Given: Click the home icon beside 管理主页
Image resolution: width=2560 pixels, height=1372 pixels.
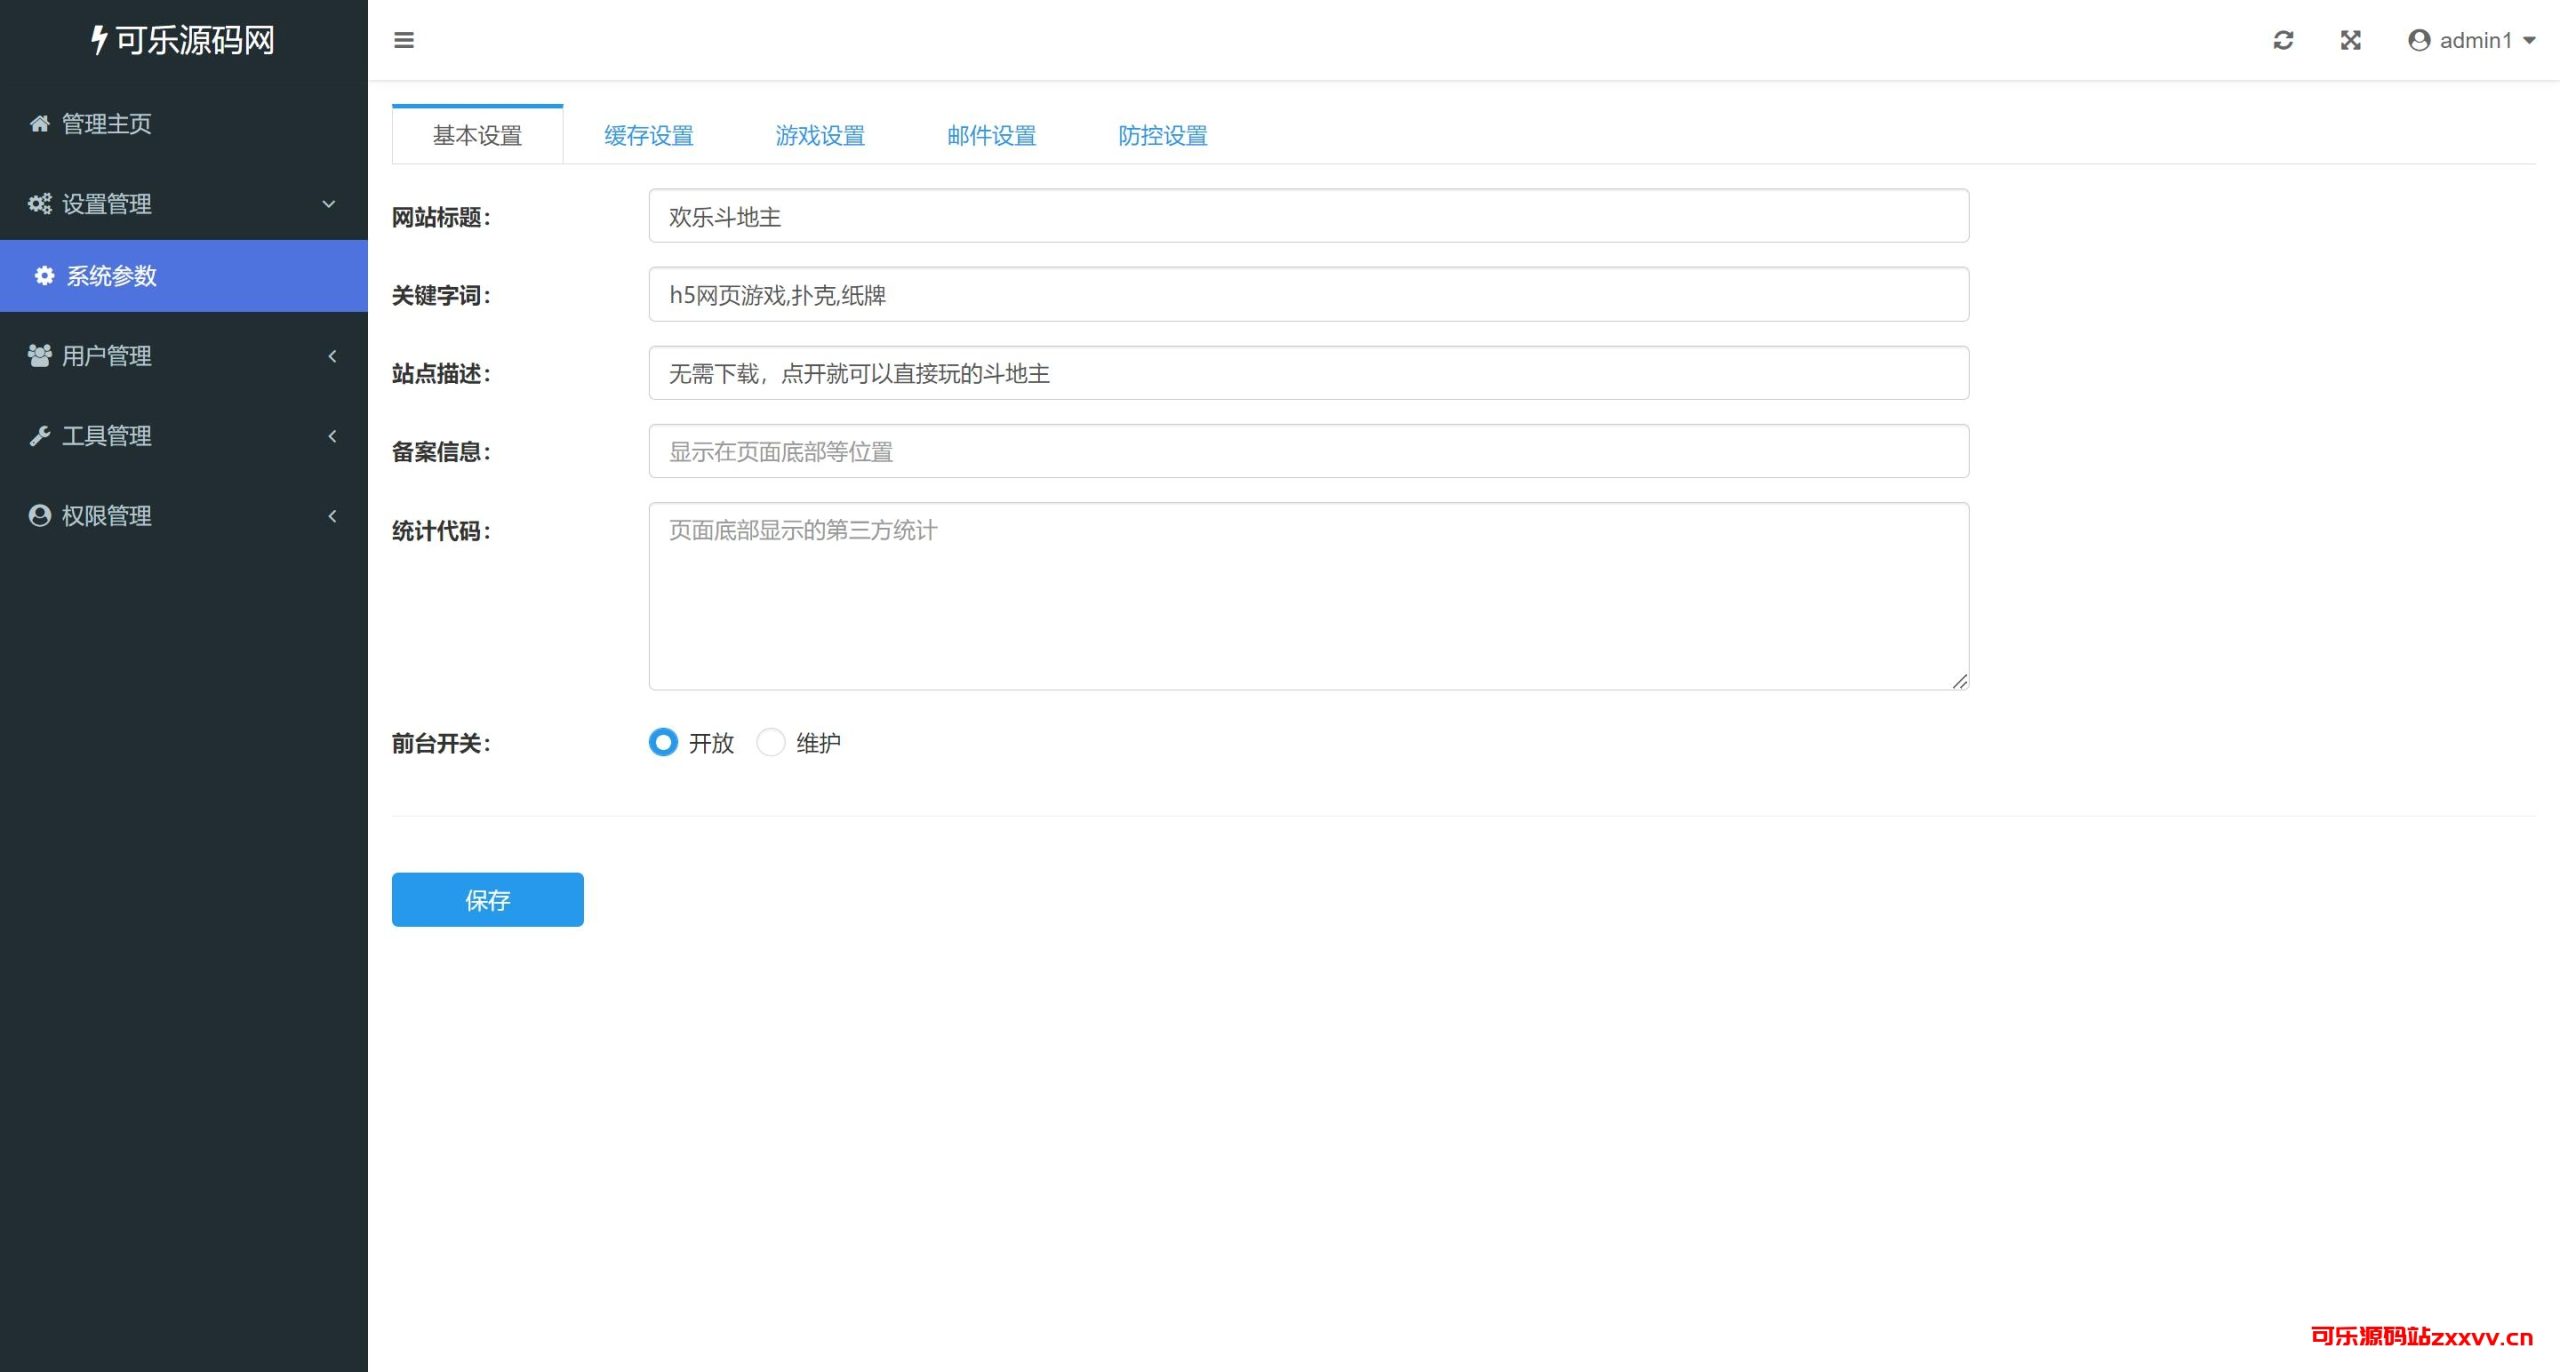Looking at the screenshot, I should (x=39, y=124).
